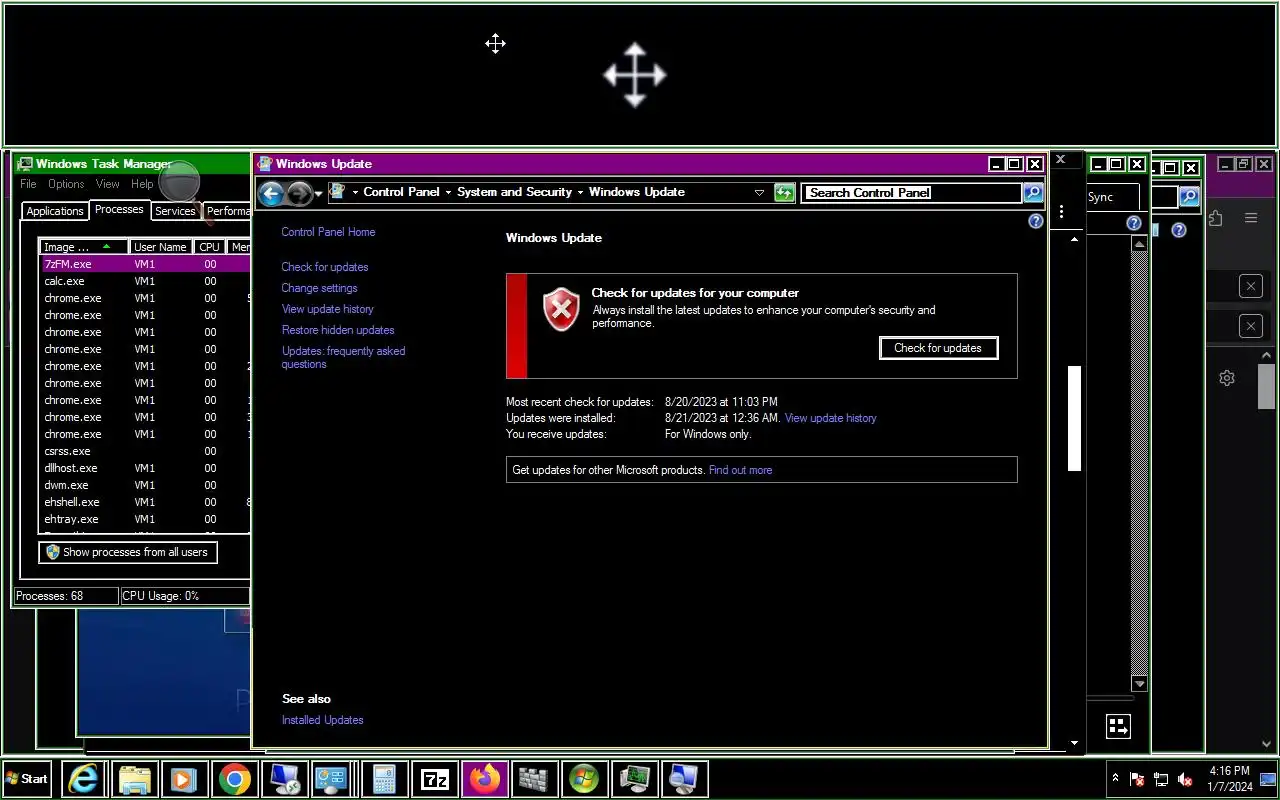Image resolution: width=1280 pixels, height=800 pixels.
Task: Switch to Google Chrome on the taskbar
Action: (x=234, y=779)
